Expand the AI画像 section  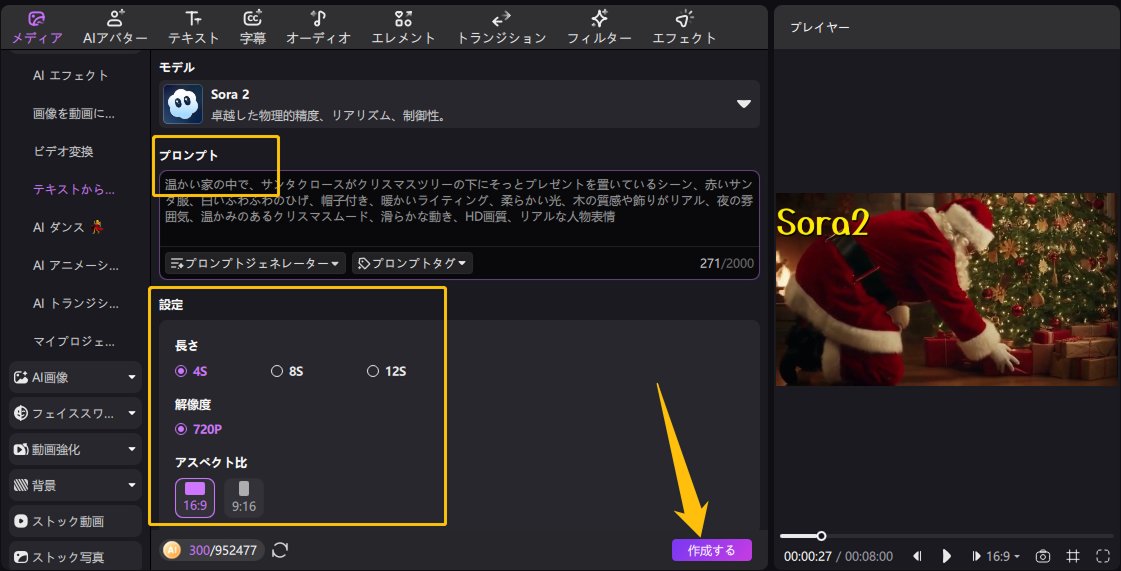(75, 377)
